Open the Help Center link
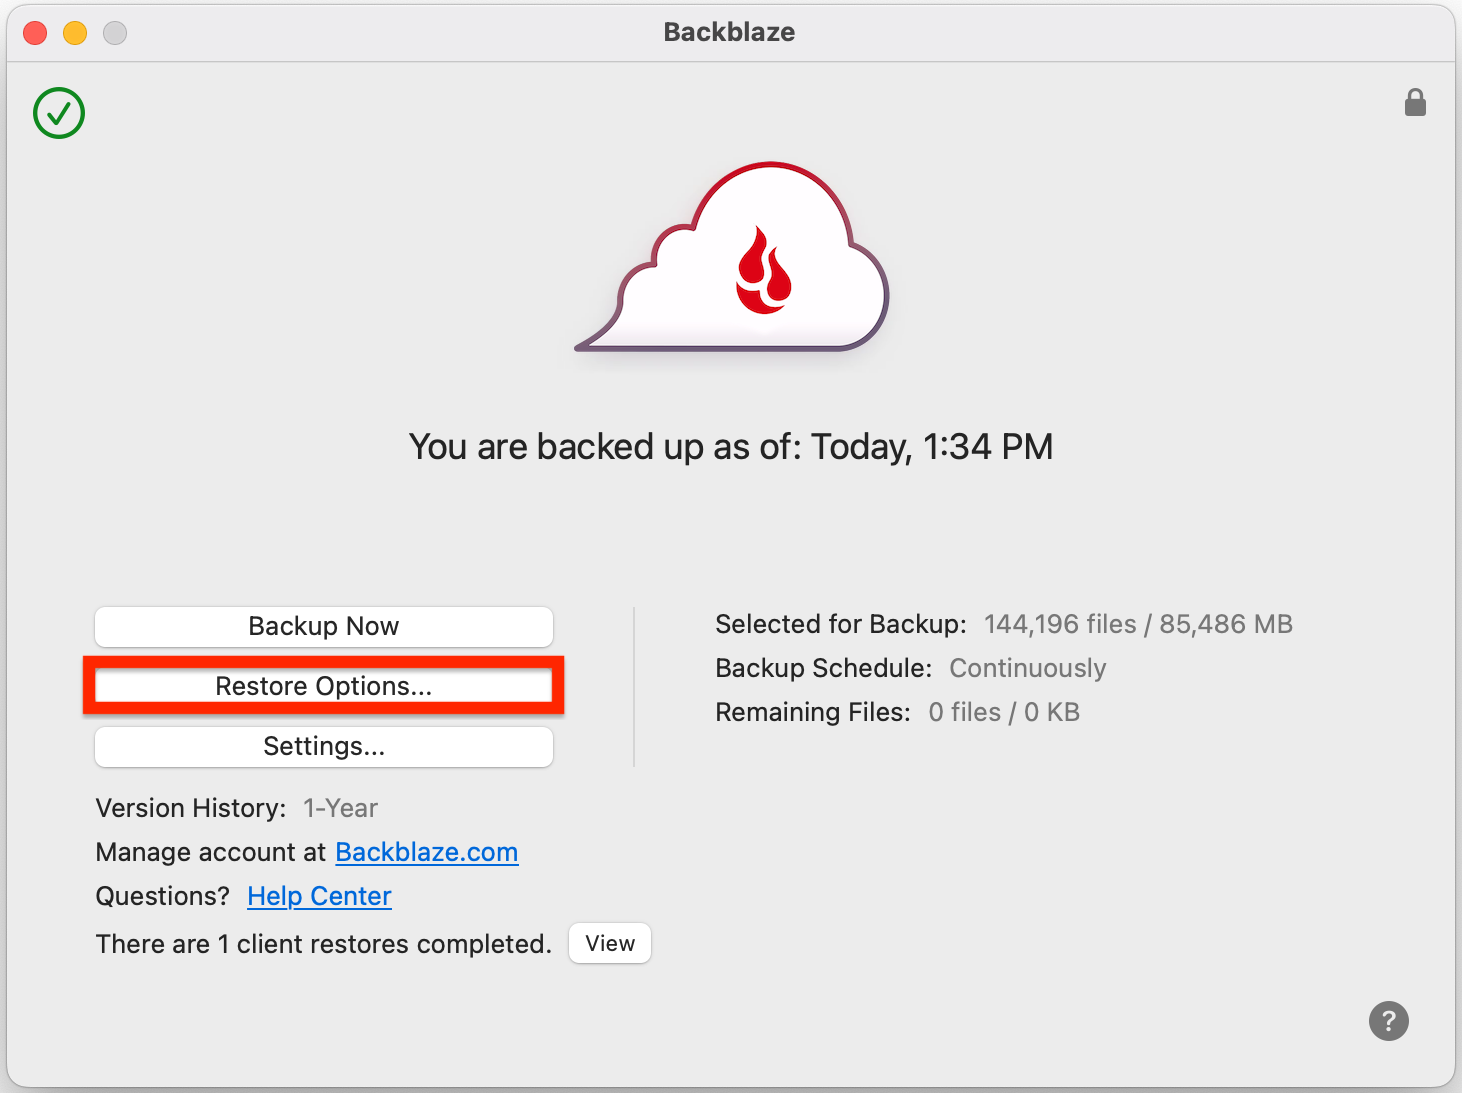The image size is (1462, 1093). (x=319, y=896)
